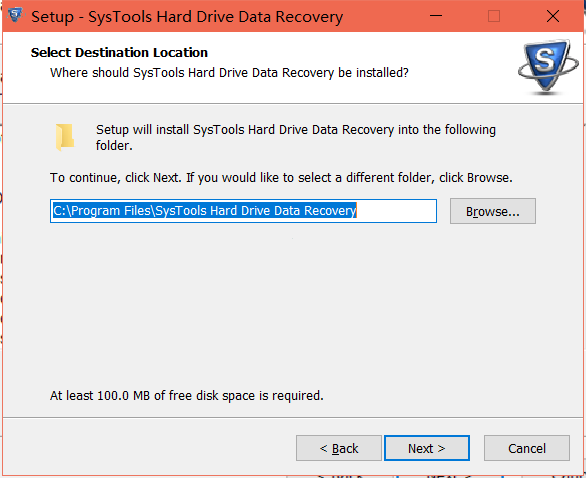
Task: Click the Next button to continue setup
Action: pos(427,448)
